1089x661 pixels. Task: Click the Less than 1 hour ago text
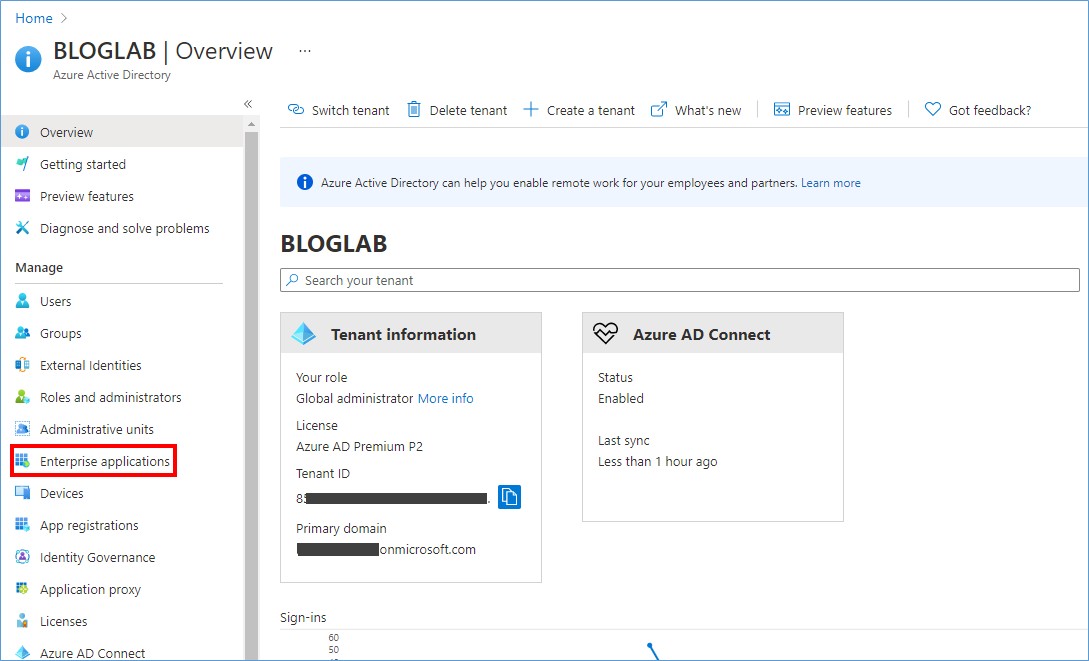pyautogui.click(x=657, y=461)
